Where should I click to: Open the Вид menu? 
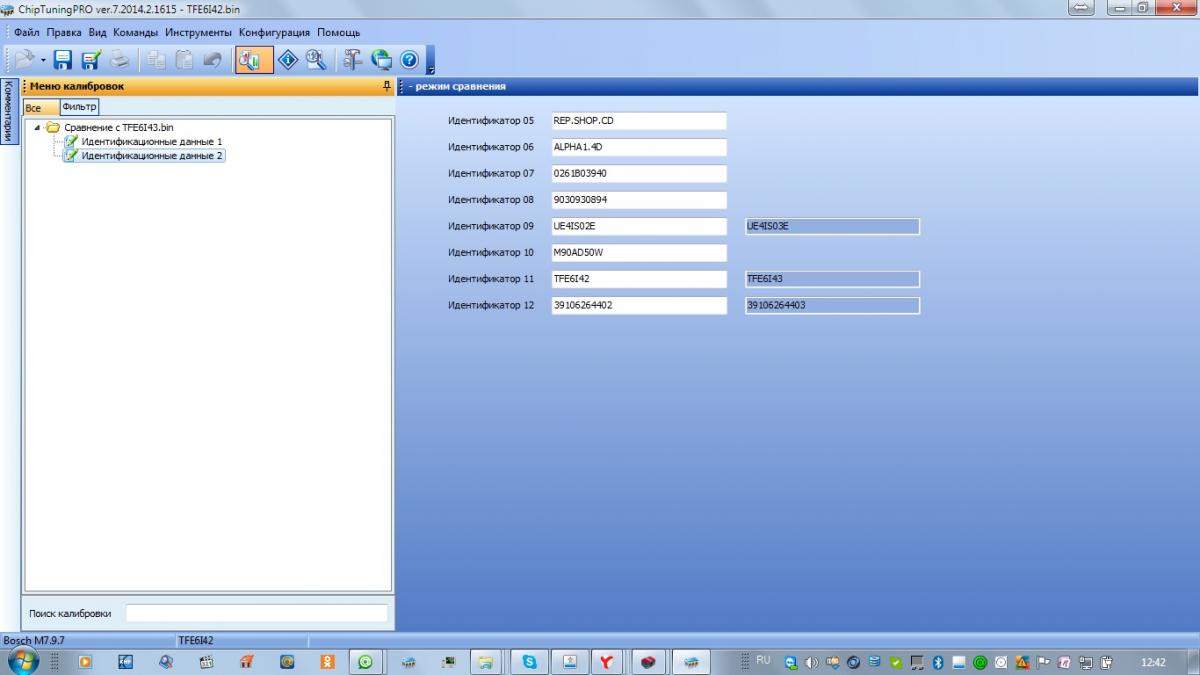point(97,32)
